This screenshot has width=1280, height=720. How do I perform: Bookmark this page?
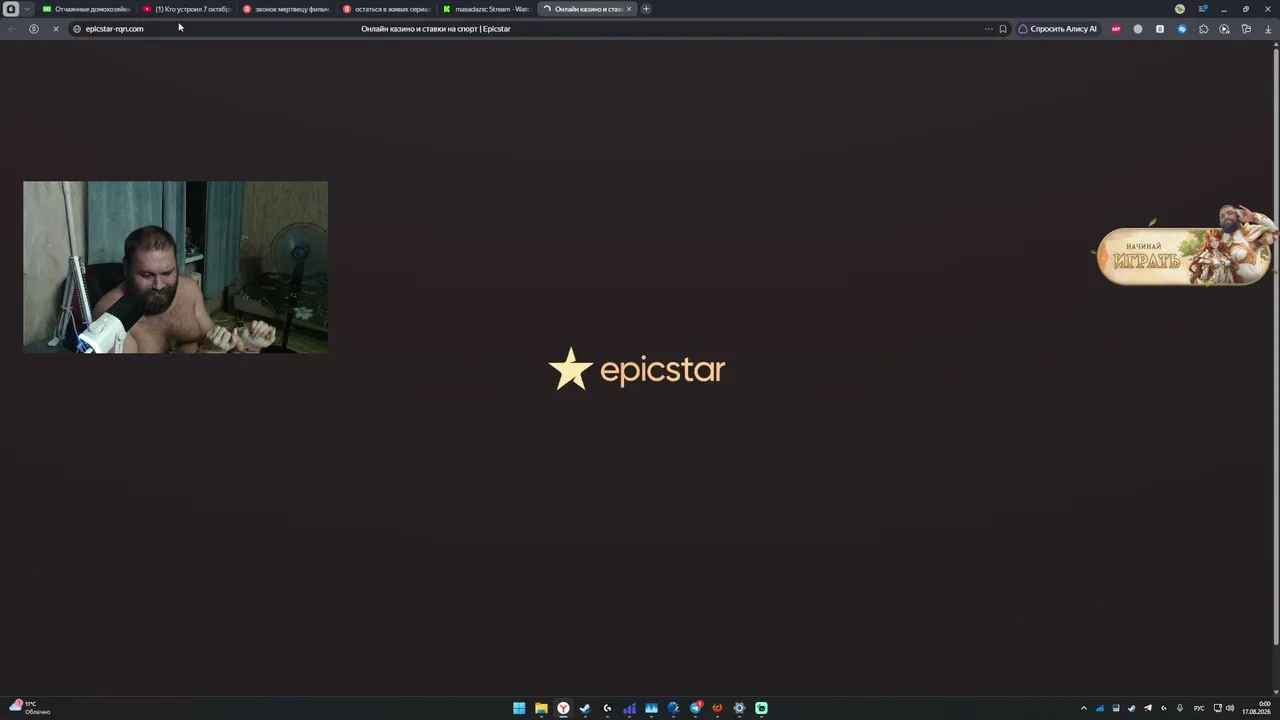click(1003, 29)
